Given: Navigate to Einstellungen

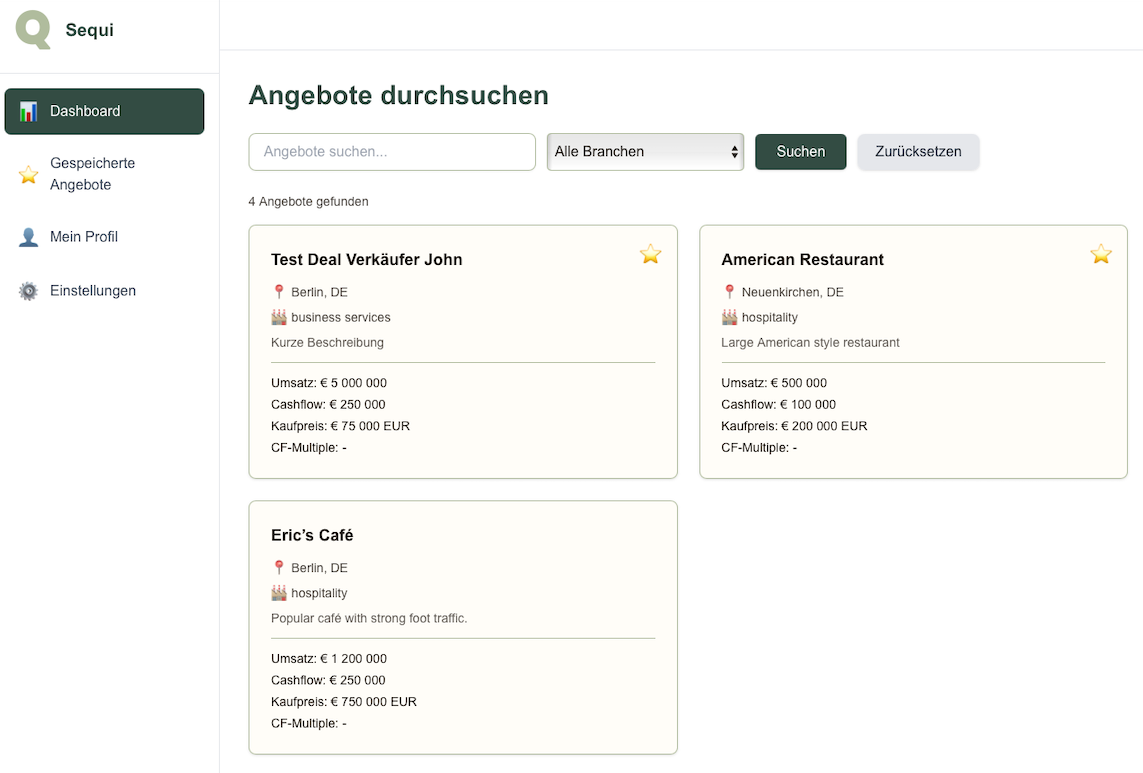Looking at the screenshot, I should pos(93,291).
